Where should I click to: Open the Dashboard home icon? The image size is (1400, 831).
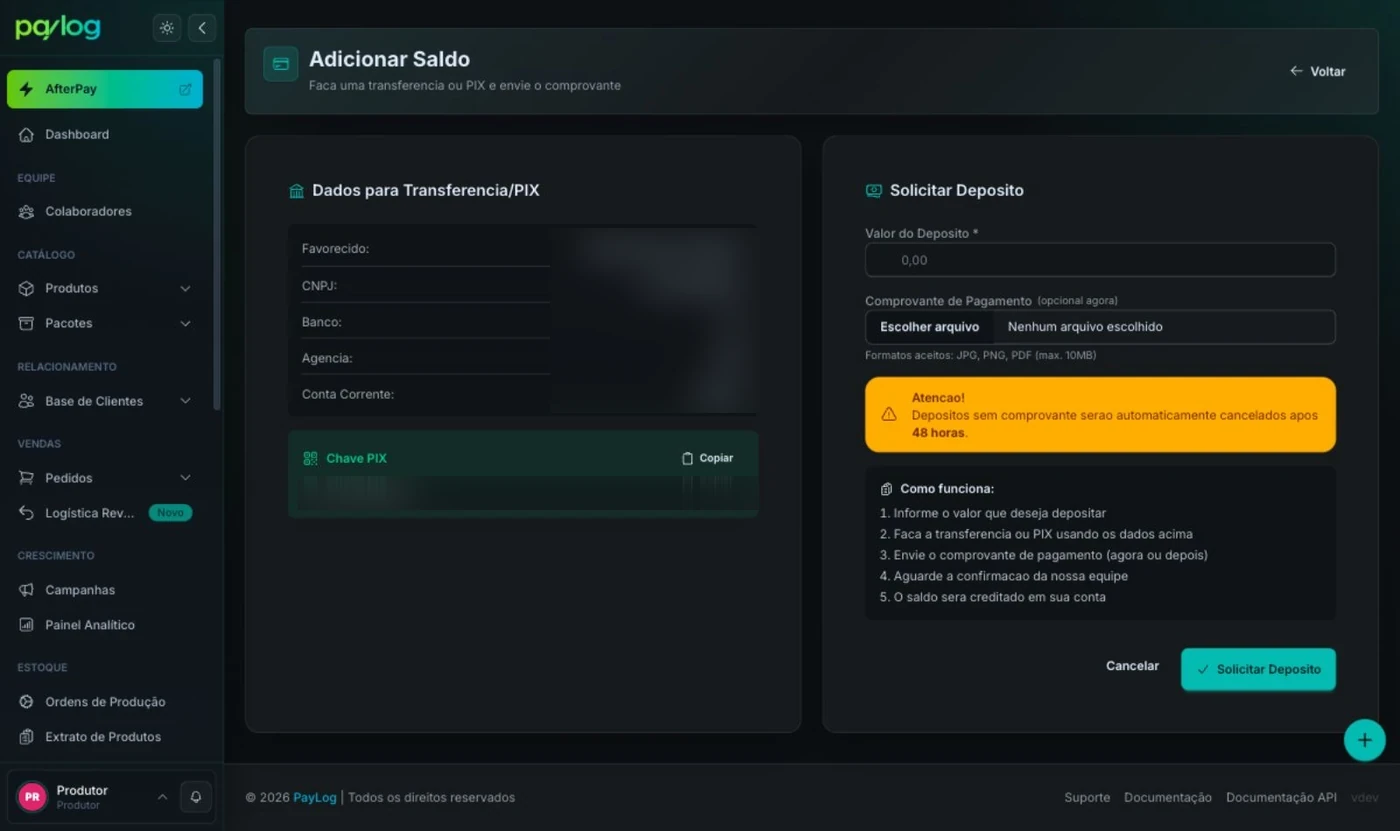pos(26,134)
